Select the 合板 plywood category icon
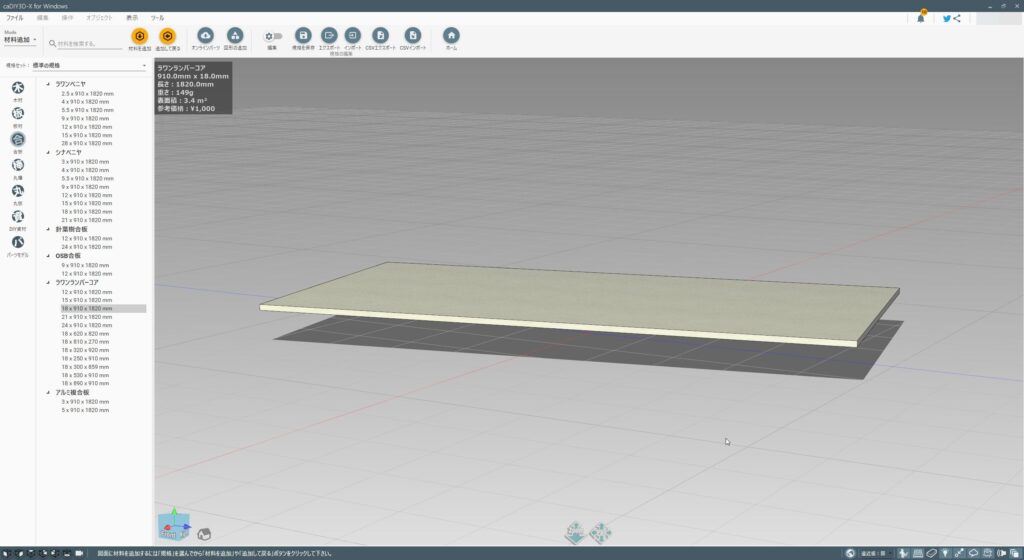 click(x=18, y=140)
